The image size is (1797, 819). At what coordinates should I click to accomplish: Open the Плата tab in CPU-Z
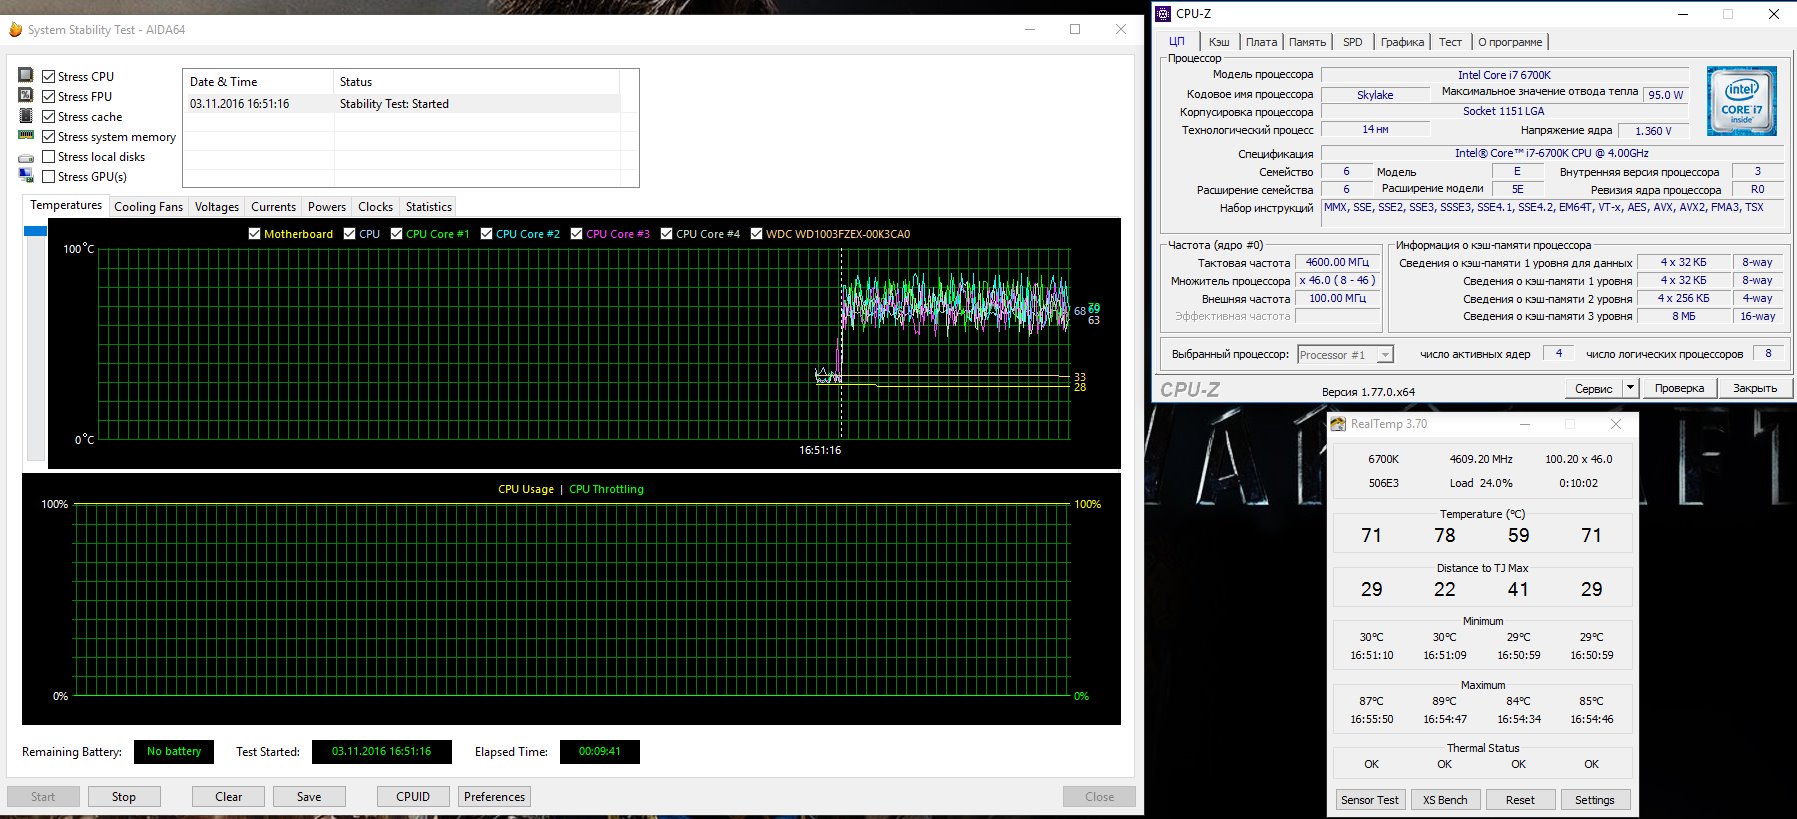pos(1262,42)
